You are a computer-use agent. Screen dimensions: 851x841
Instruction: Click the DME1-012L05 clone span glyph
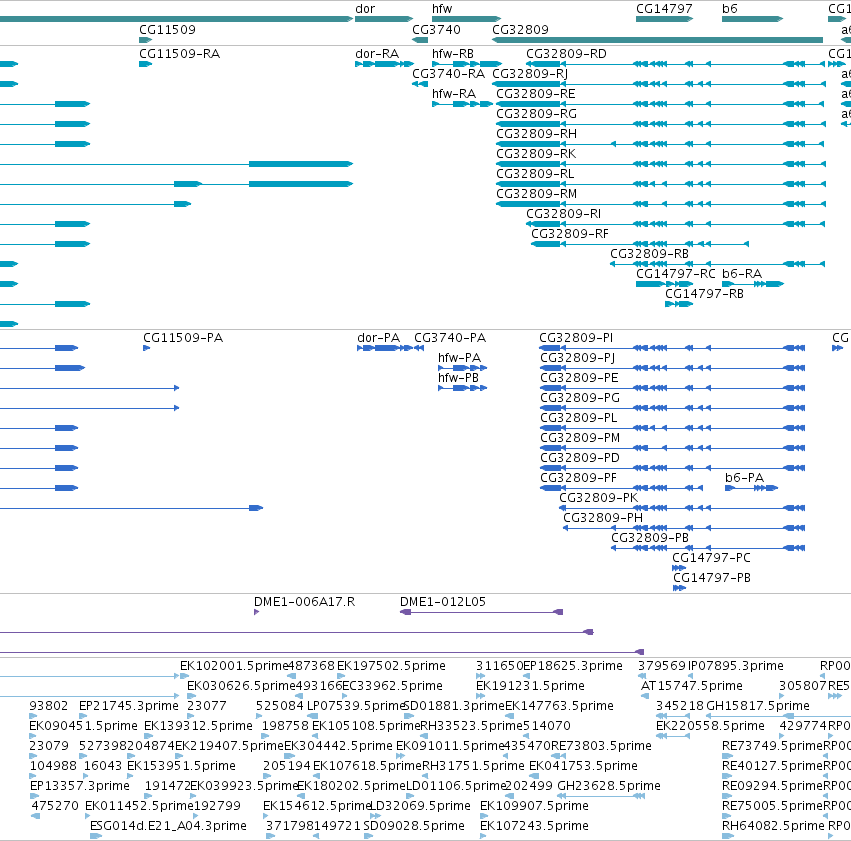click(x=481, y=612)
